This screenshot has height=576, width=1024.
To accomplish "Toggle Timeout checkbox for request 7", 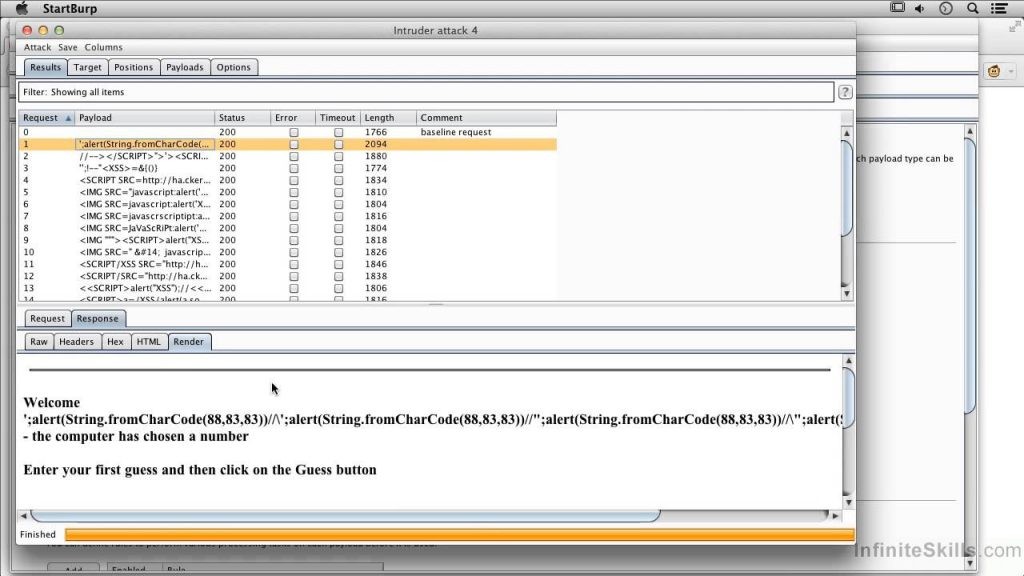I will pos(338,216).
